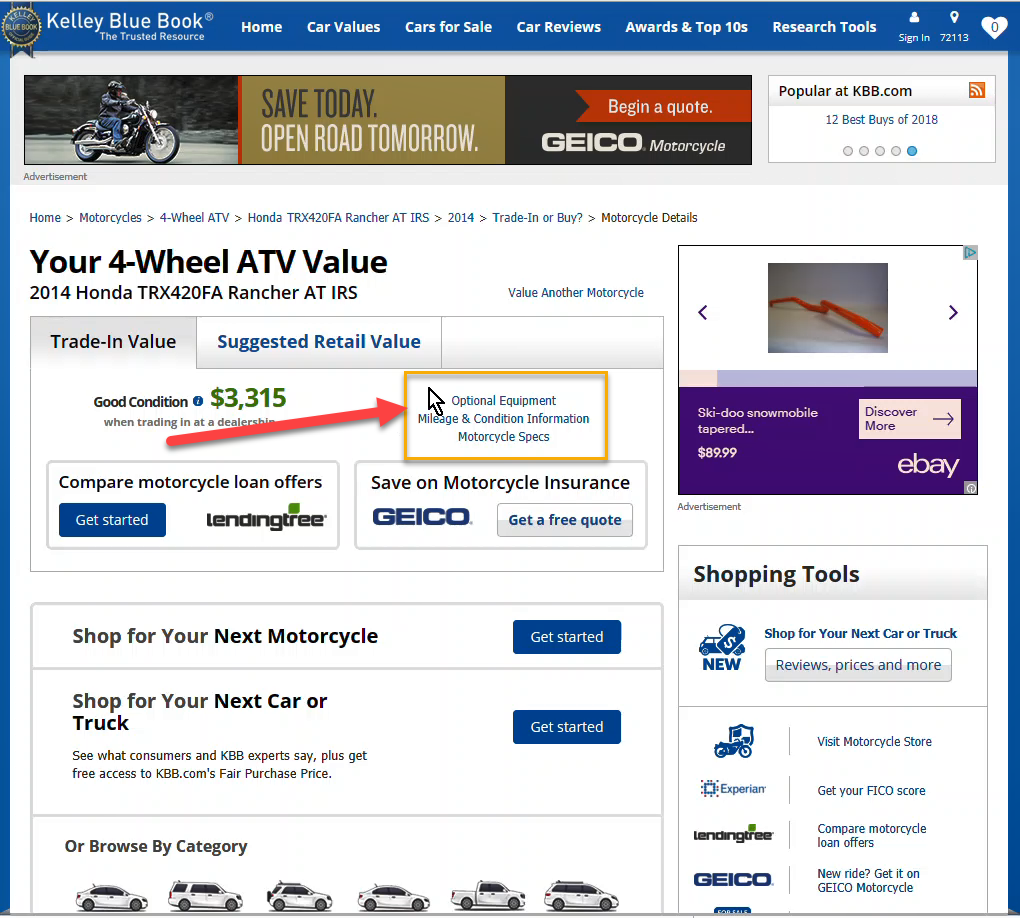Click the Experian logo

[x=733, y=789]
